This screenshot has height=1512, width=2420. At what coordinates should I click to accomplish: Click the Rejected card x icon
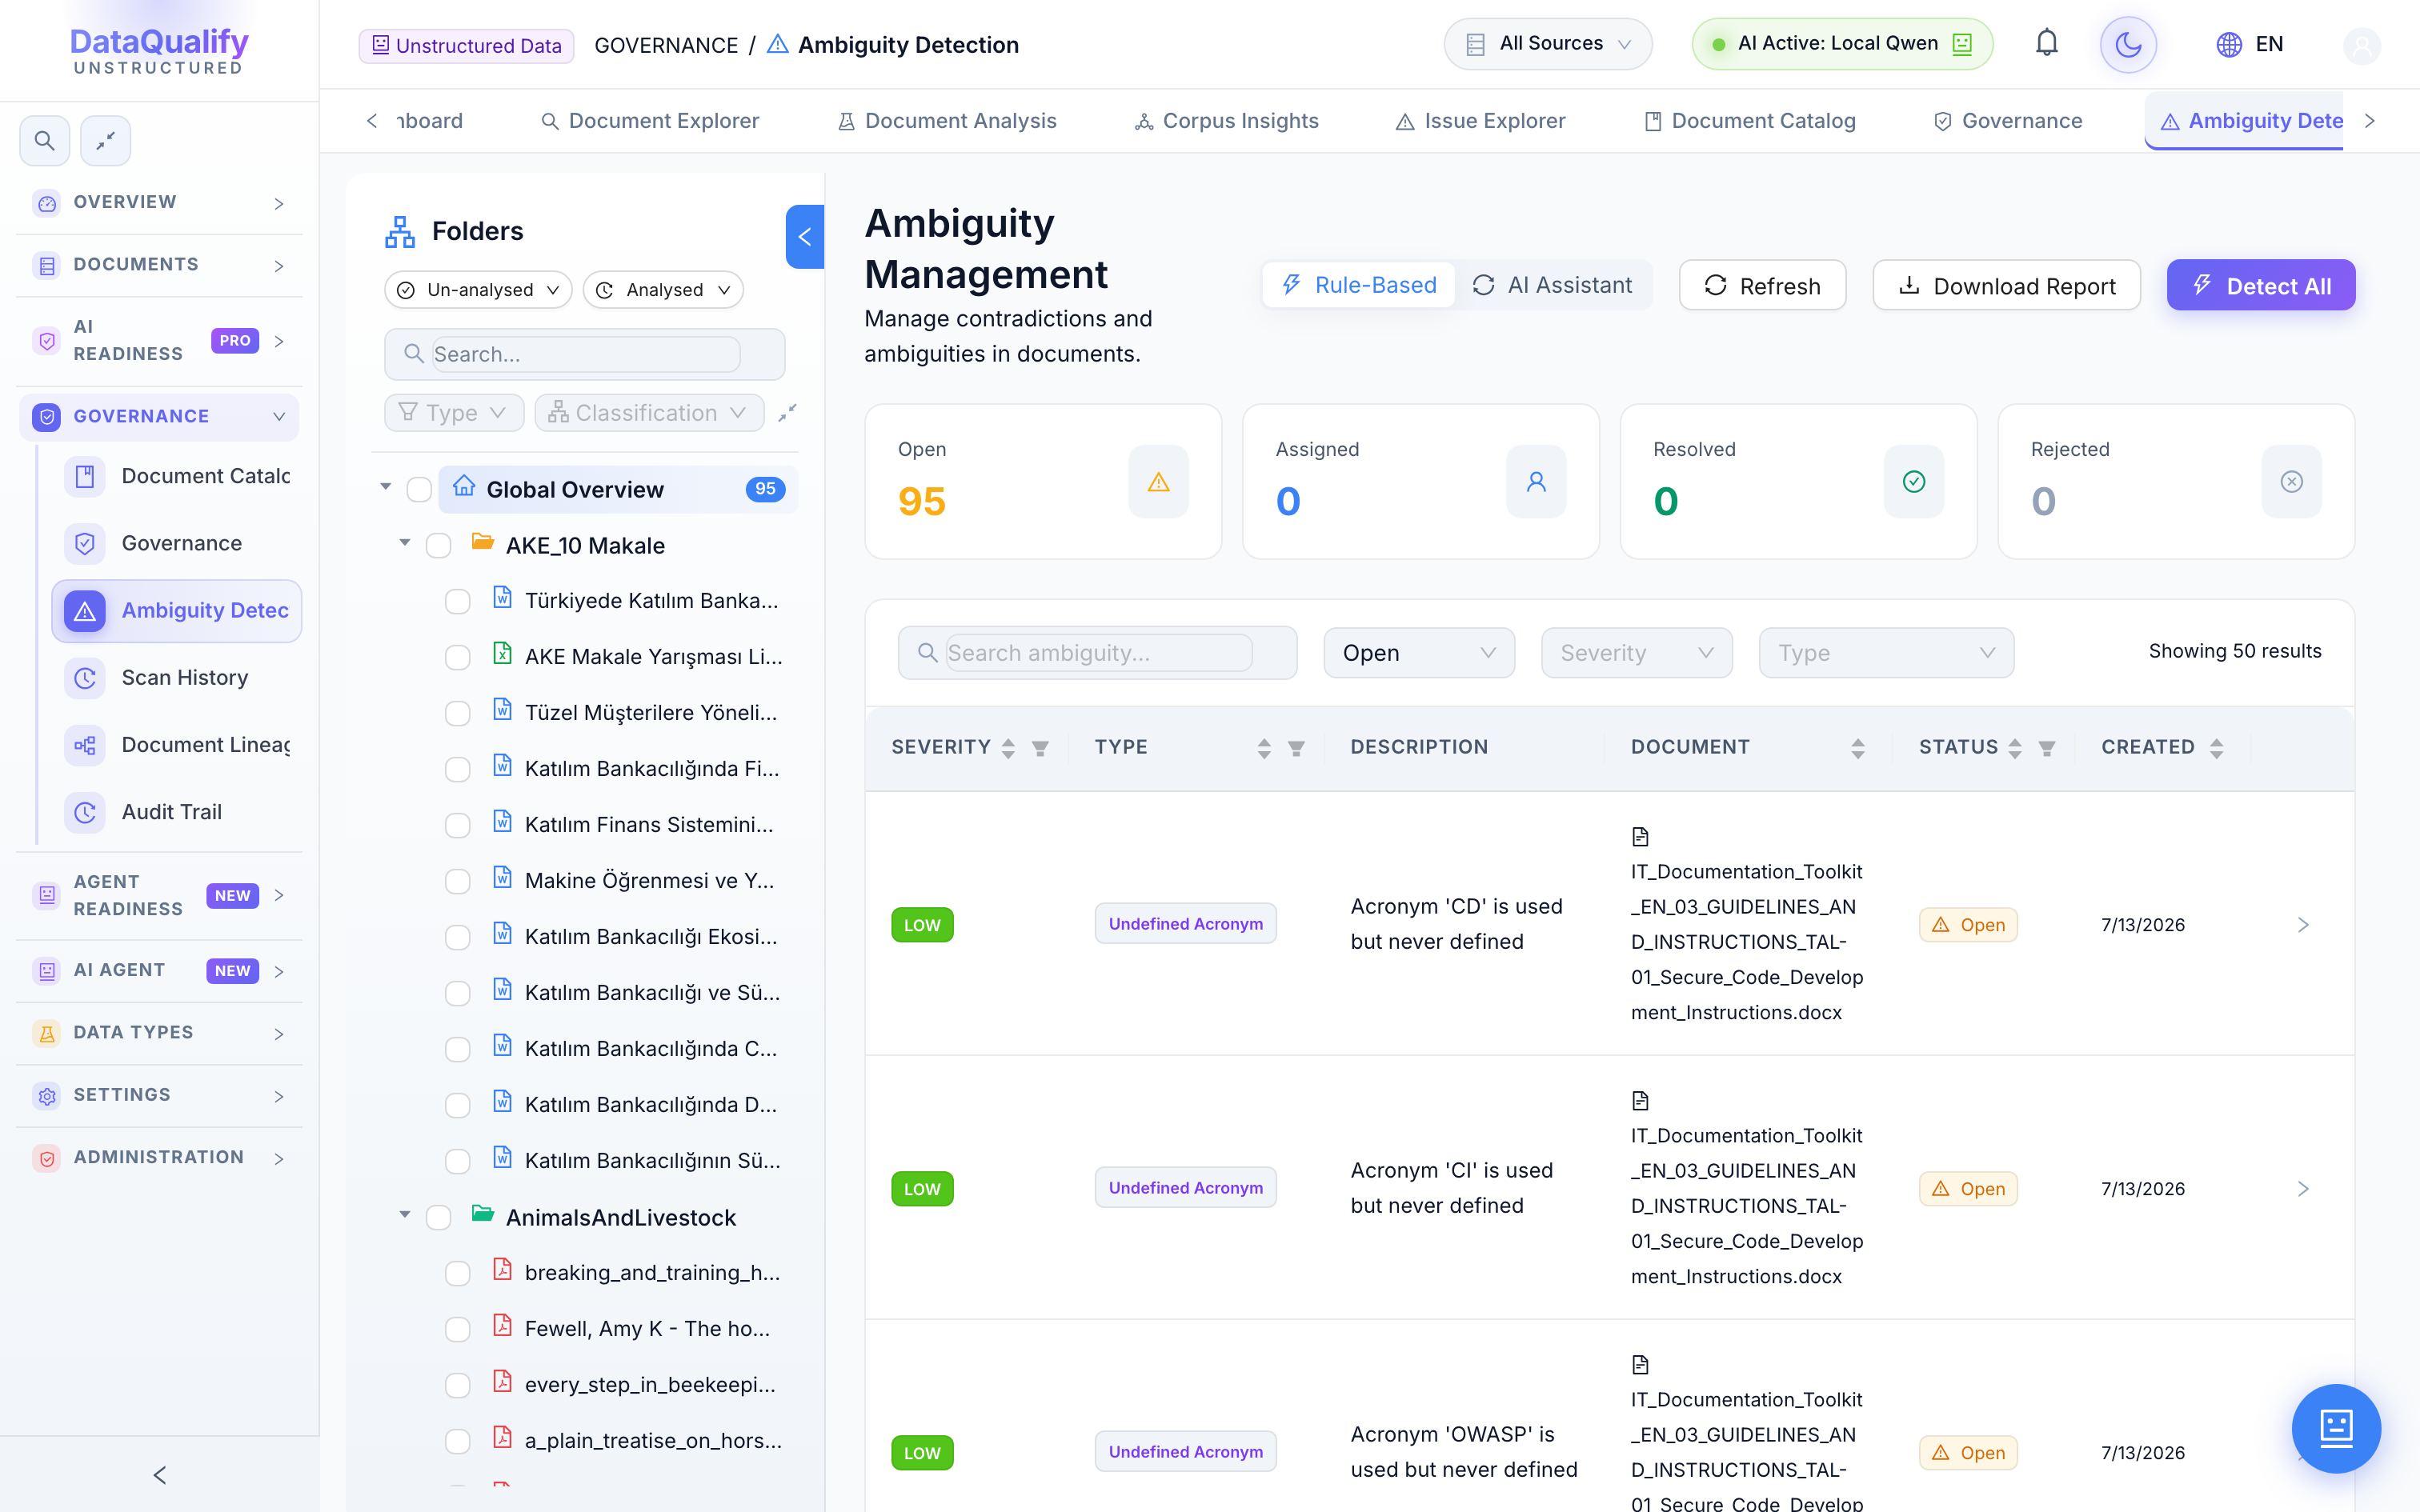[x=2292, y=482]
